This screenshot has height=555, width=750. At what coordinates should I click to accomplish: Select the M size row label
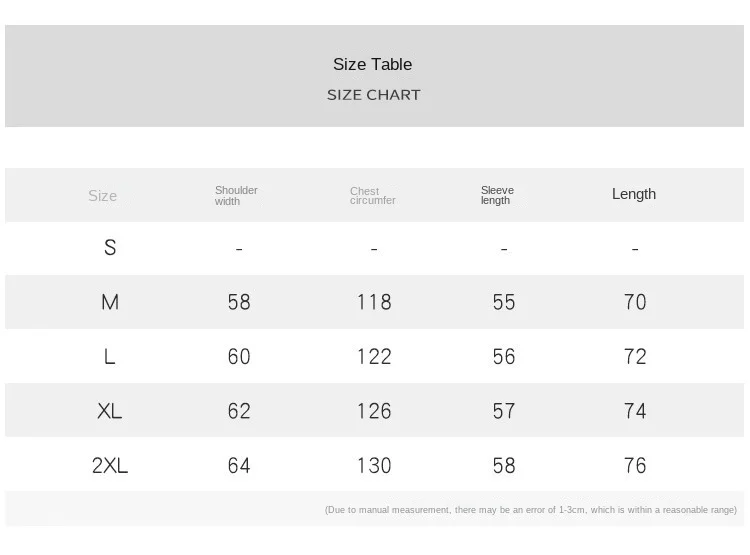tap(110, 302)
